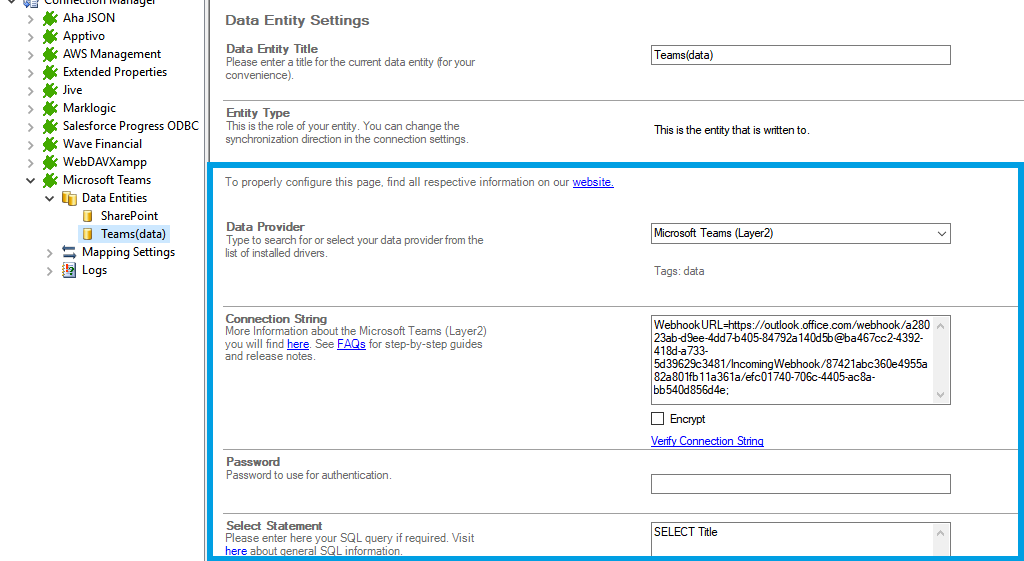Select the WebDAVXampp connection
1024x561 pixels.
[x=98, y=162]
